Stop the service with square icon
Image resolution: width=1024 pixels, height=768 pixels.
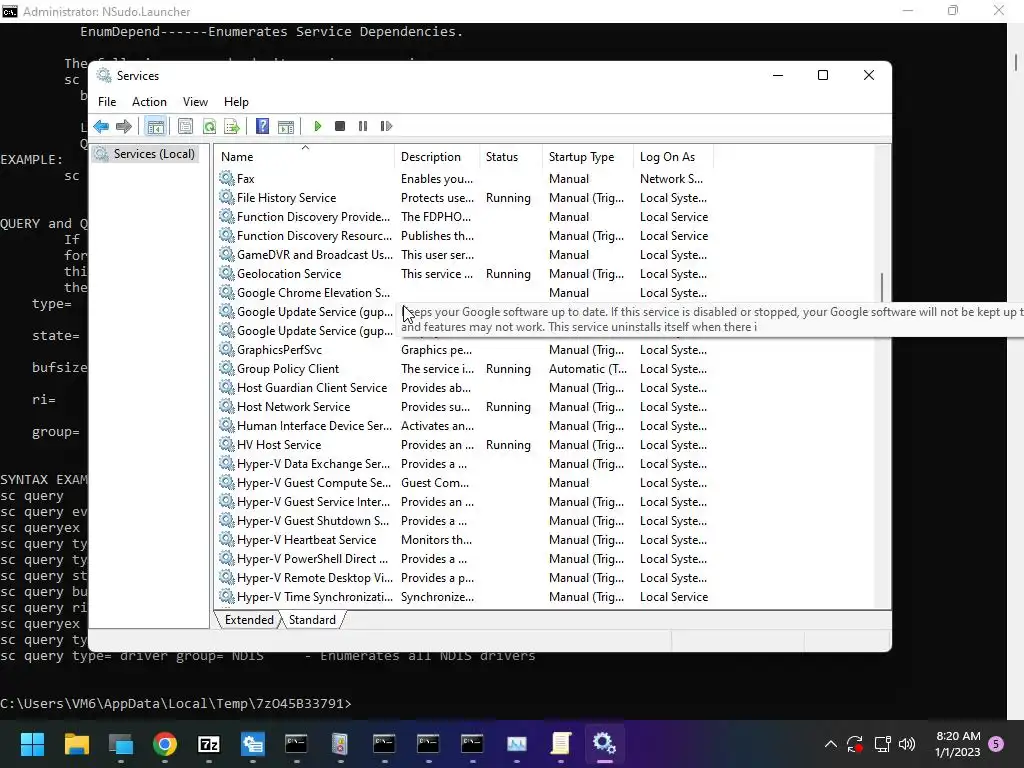coord(340,126)
